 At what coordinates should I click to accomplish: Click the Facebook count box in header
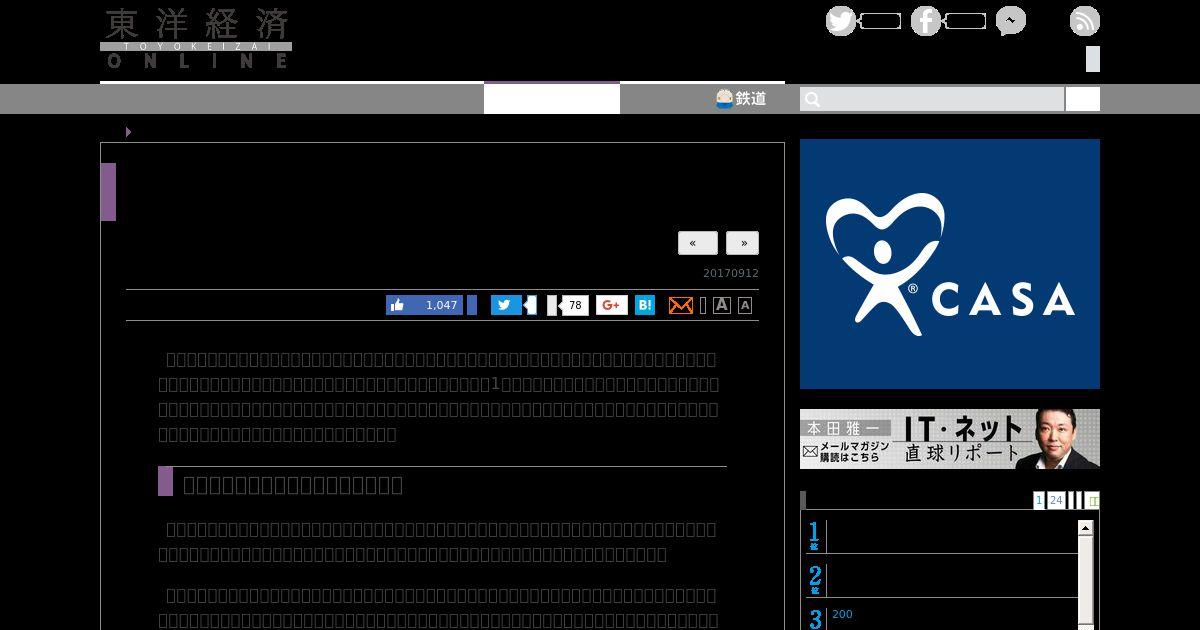point(965,21)
